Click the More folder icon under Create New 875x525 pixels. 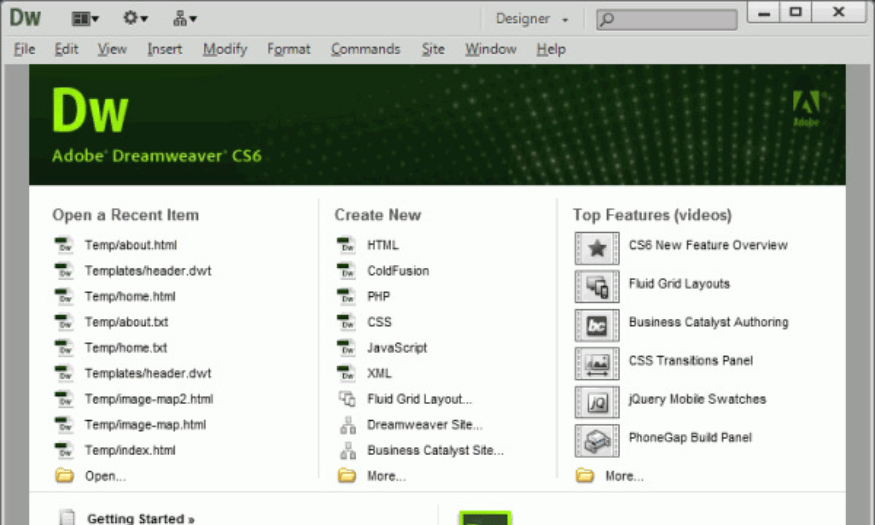347,475
